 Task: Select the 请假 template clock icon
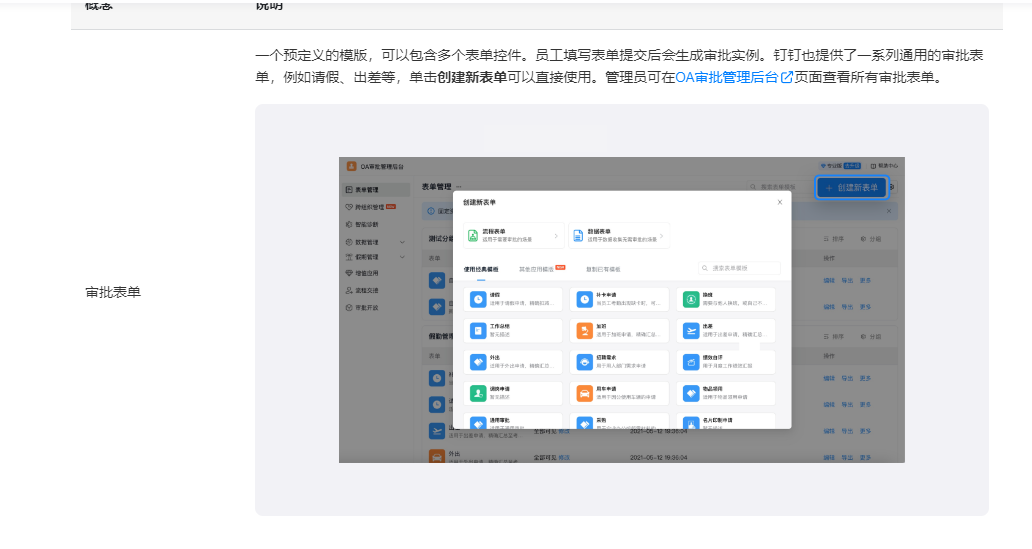click(x=478, y=300)
